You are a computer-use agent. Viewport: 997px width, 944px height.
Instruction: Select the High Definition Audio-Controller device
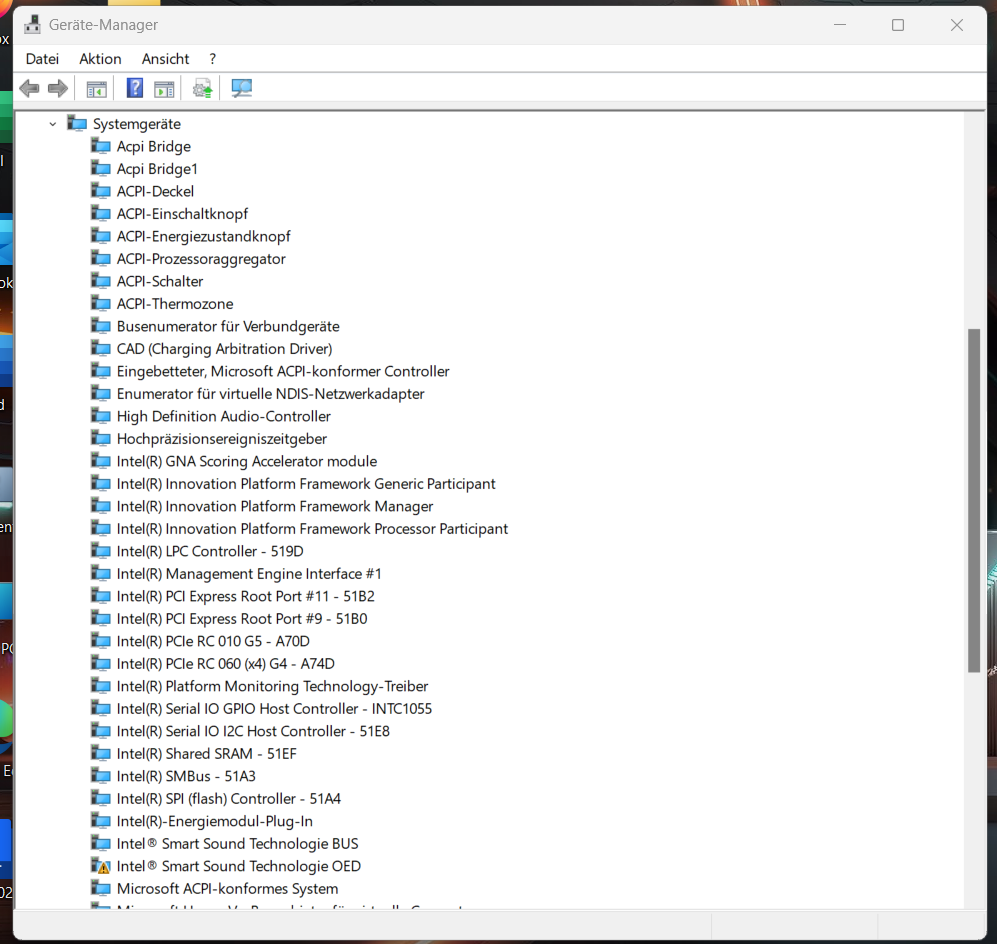222,416
